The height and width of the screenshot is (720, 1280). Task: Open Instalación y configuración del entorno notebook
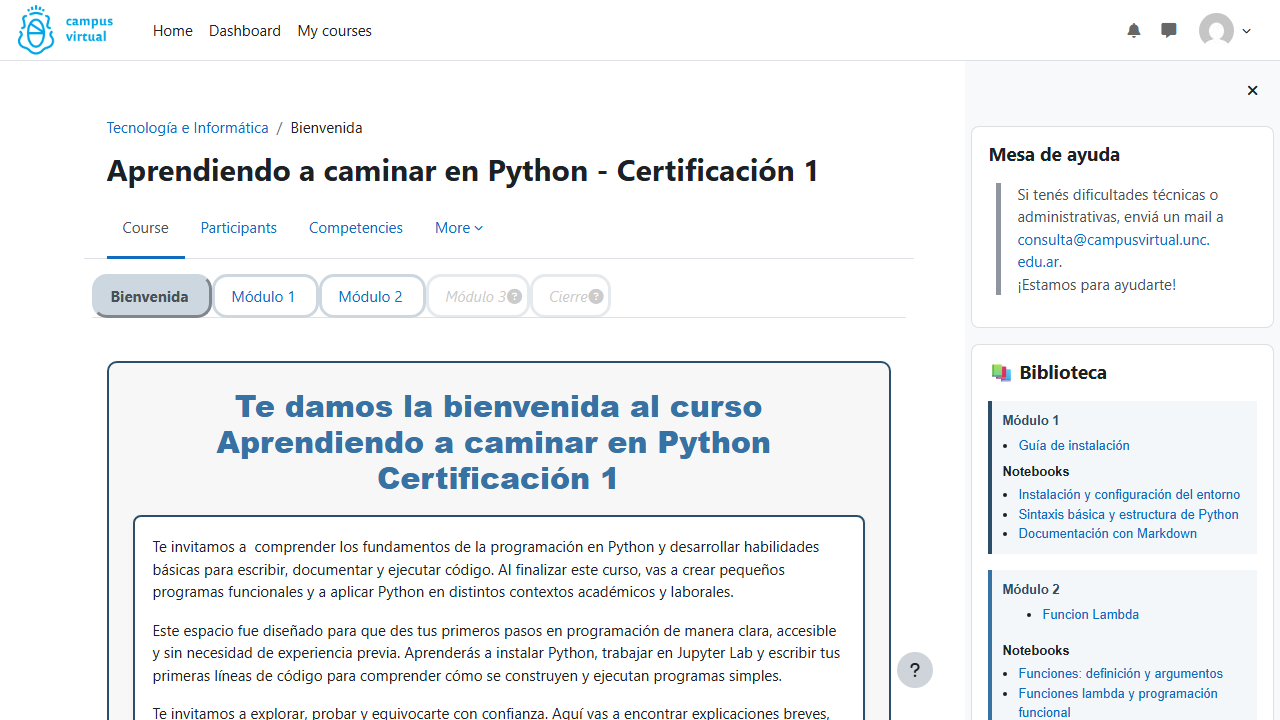1129,495
